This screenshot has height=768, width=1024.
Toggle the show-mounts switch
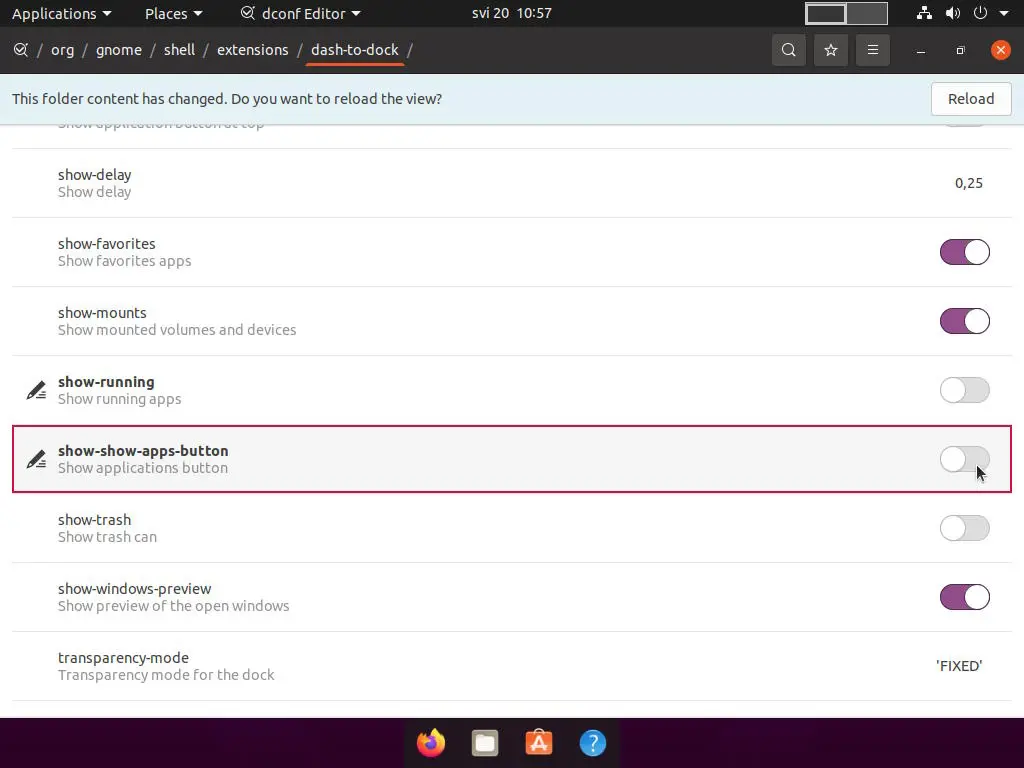coord(965,321)
